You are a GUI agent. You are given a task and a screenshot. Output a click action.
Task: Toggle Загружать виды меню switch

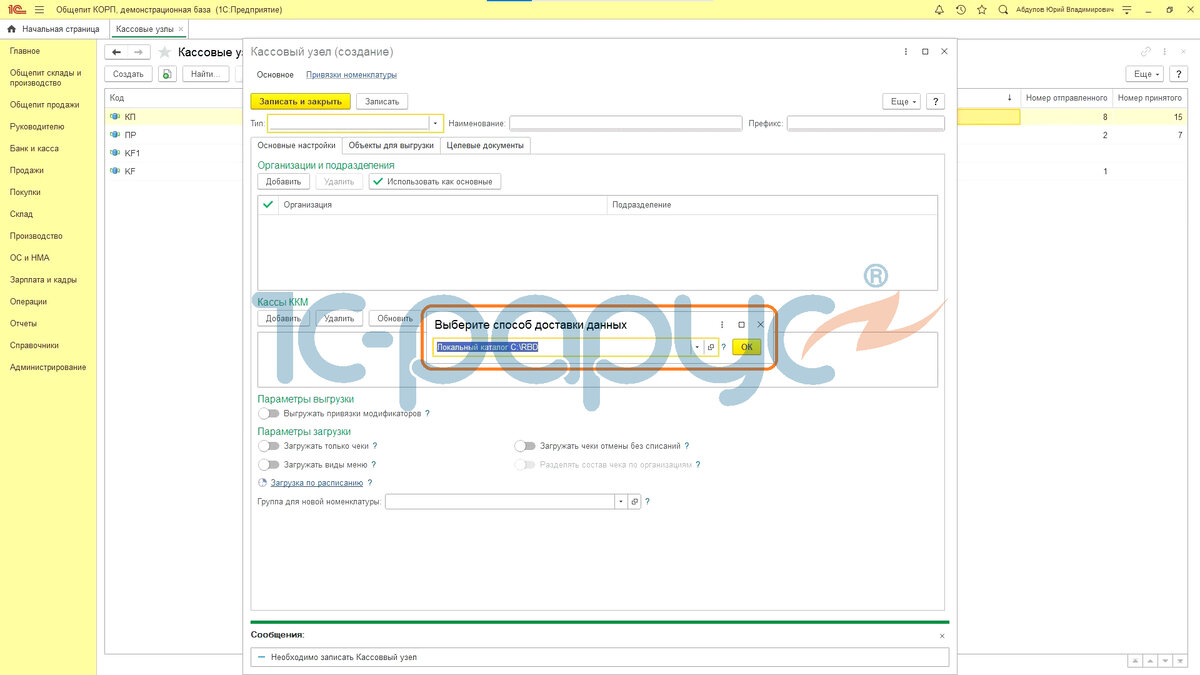[x=268, y=465]
